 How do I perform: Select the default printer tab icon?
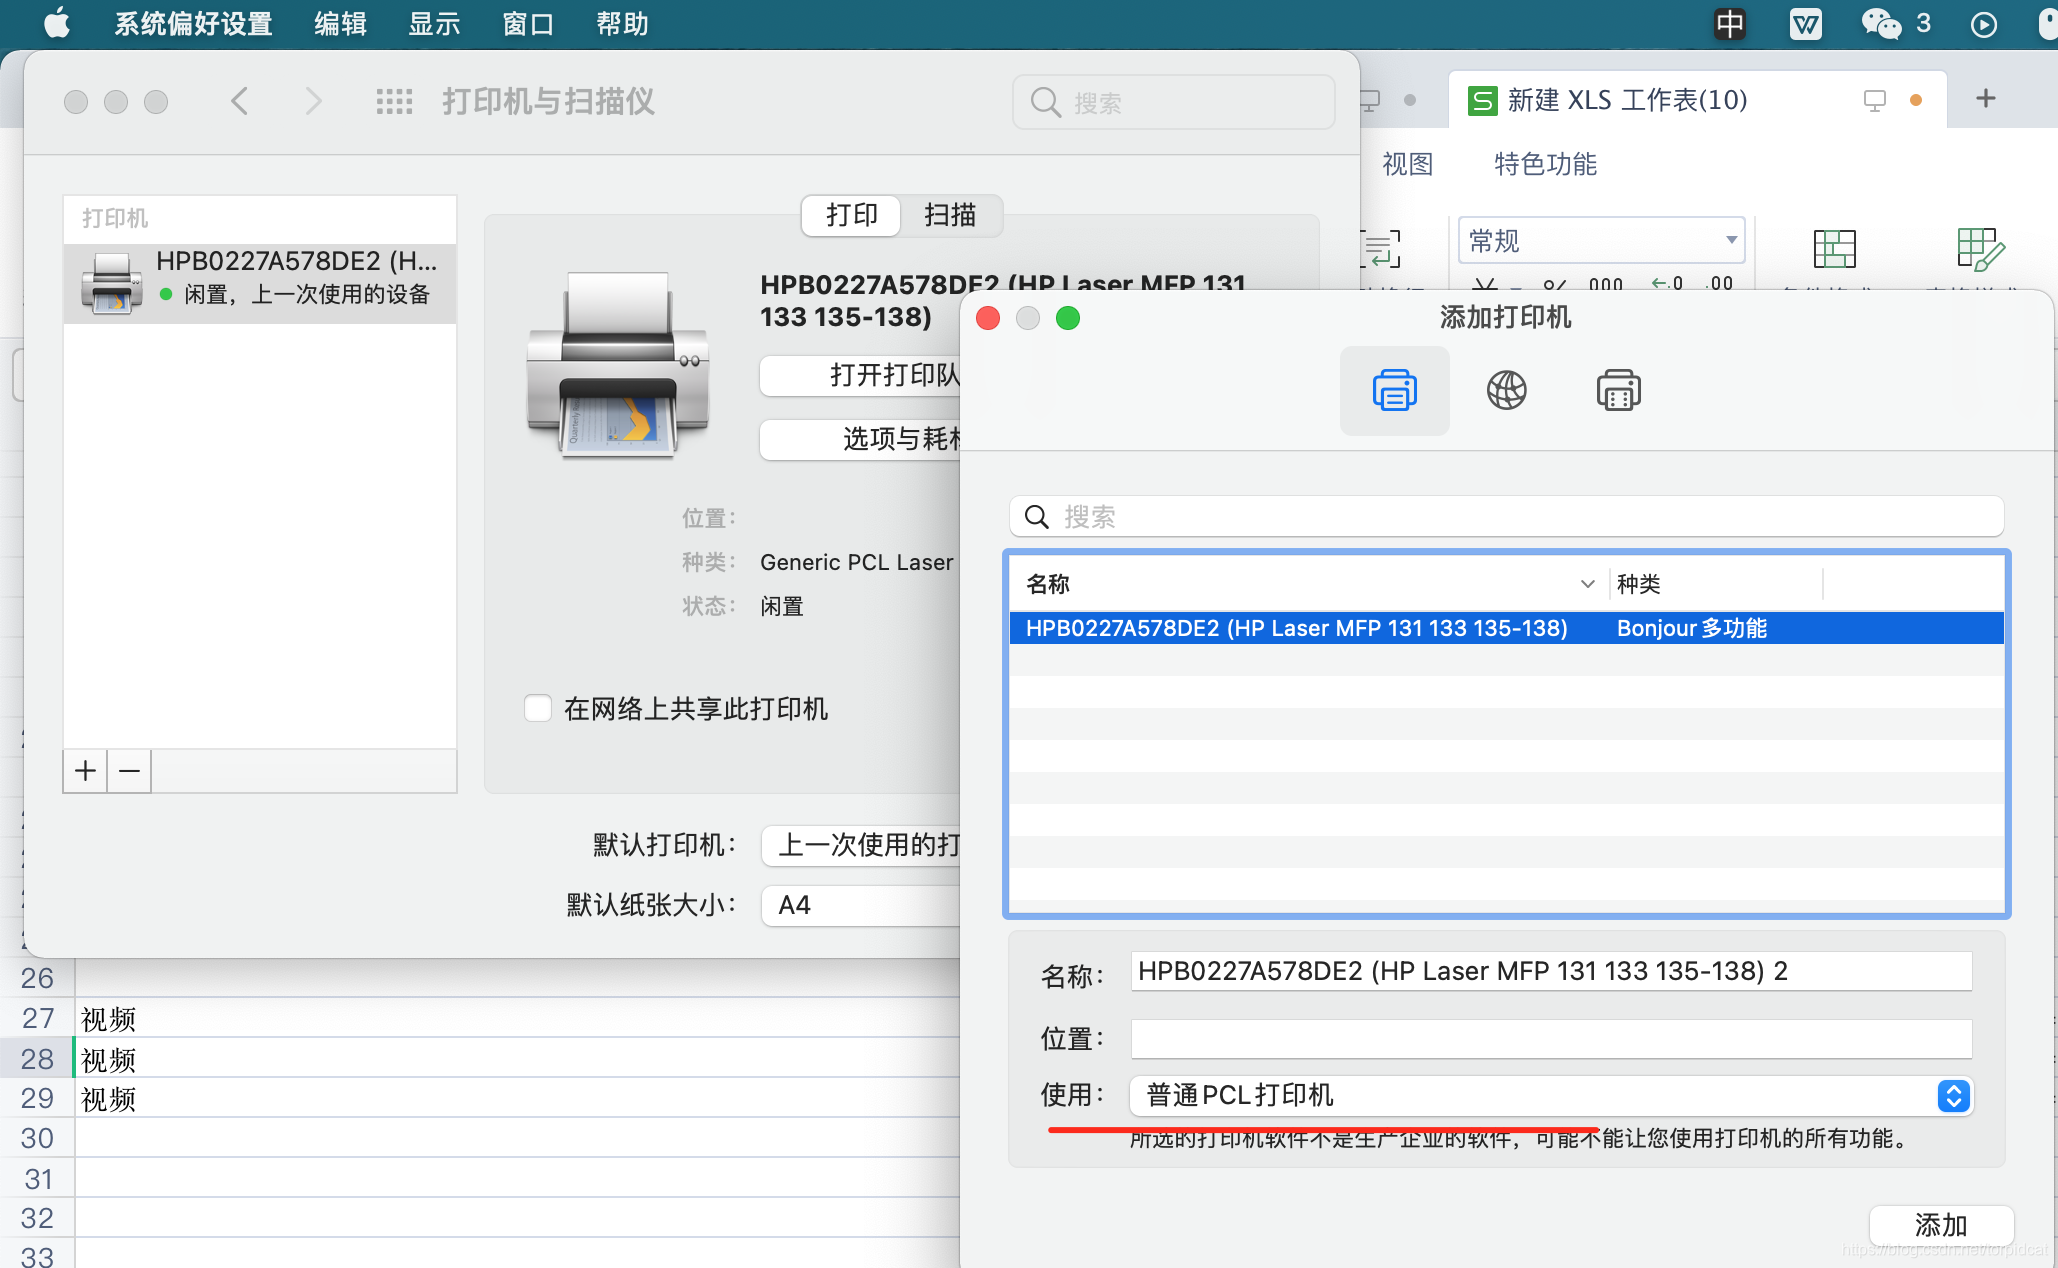1394,390
